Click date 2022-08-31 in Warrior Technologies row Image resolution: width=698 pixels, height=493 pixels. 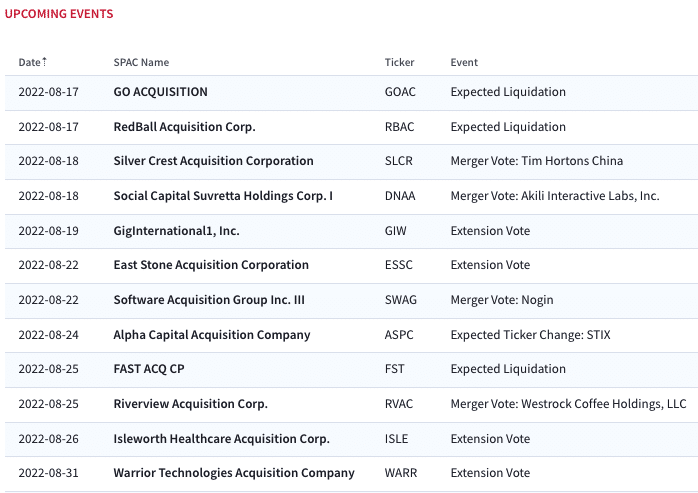point(49,473)
